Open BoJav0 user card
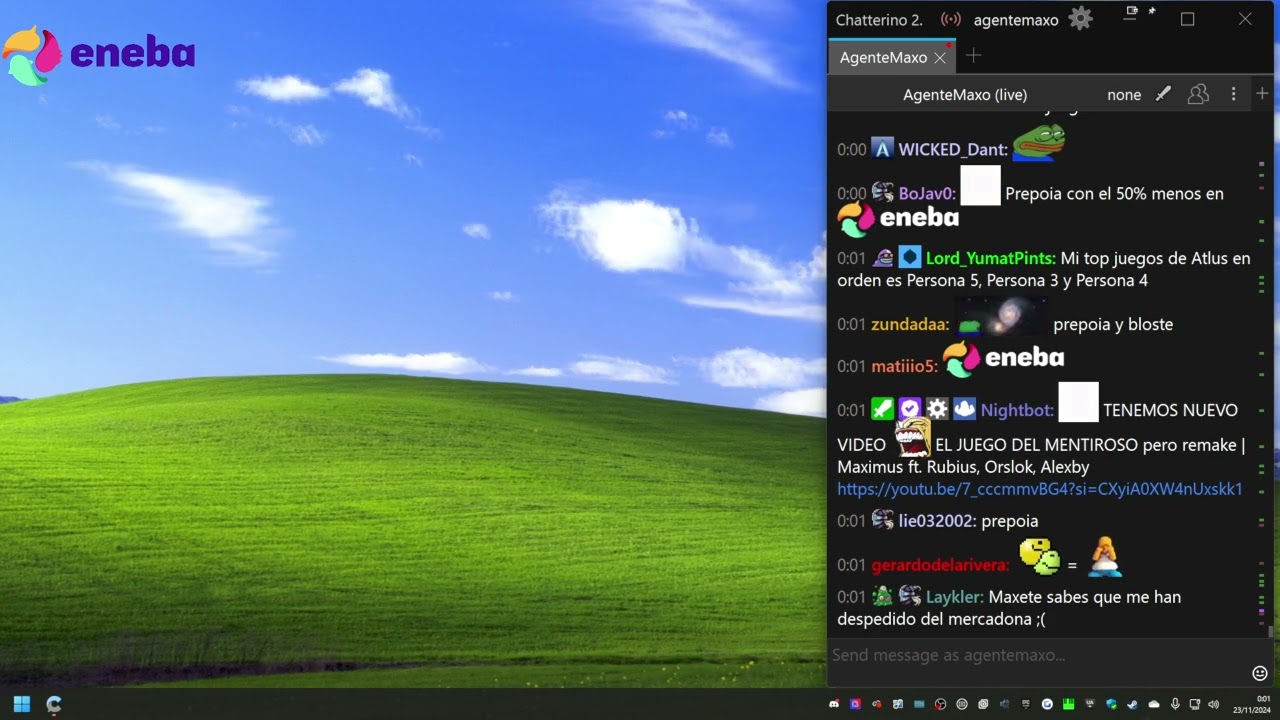Screen dimensions: 1280x720 click(927, 193)
